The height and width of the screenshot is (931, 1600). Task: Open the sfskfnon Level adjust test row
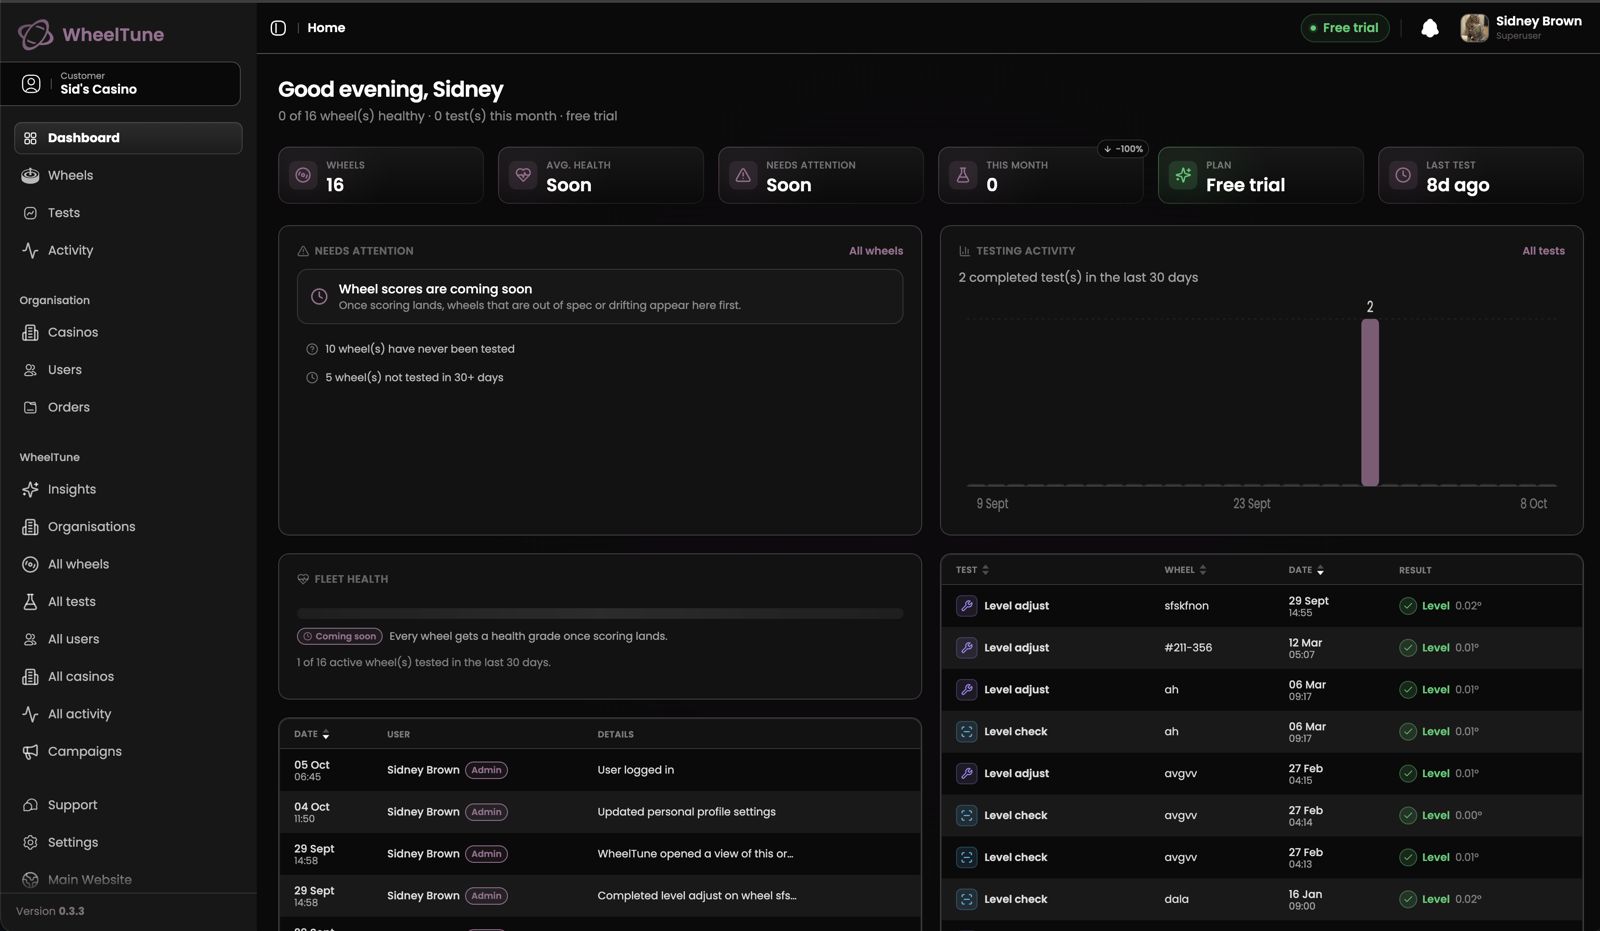click(x=1262, y=606)
